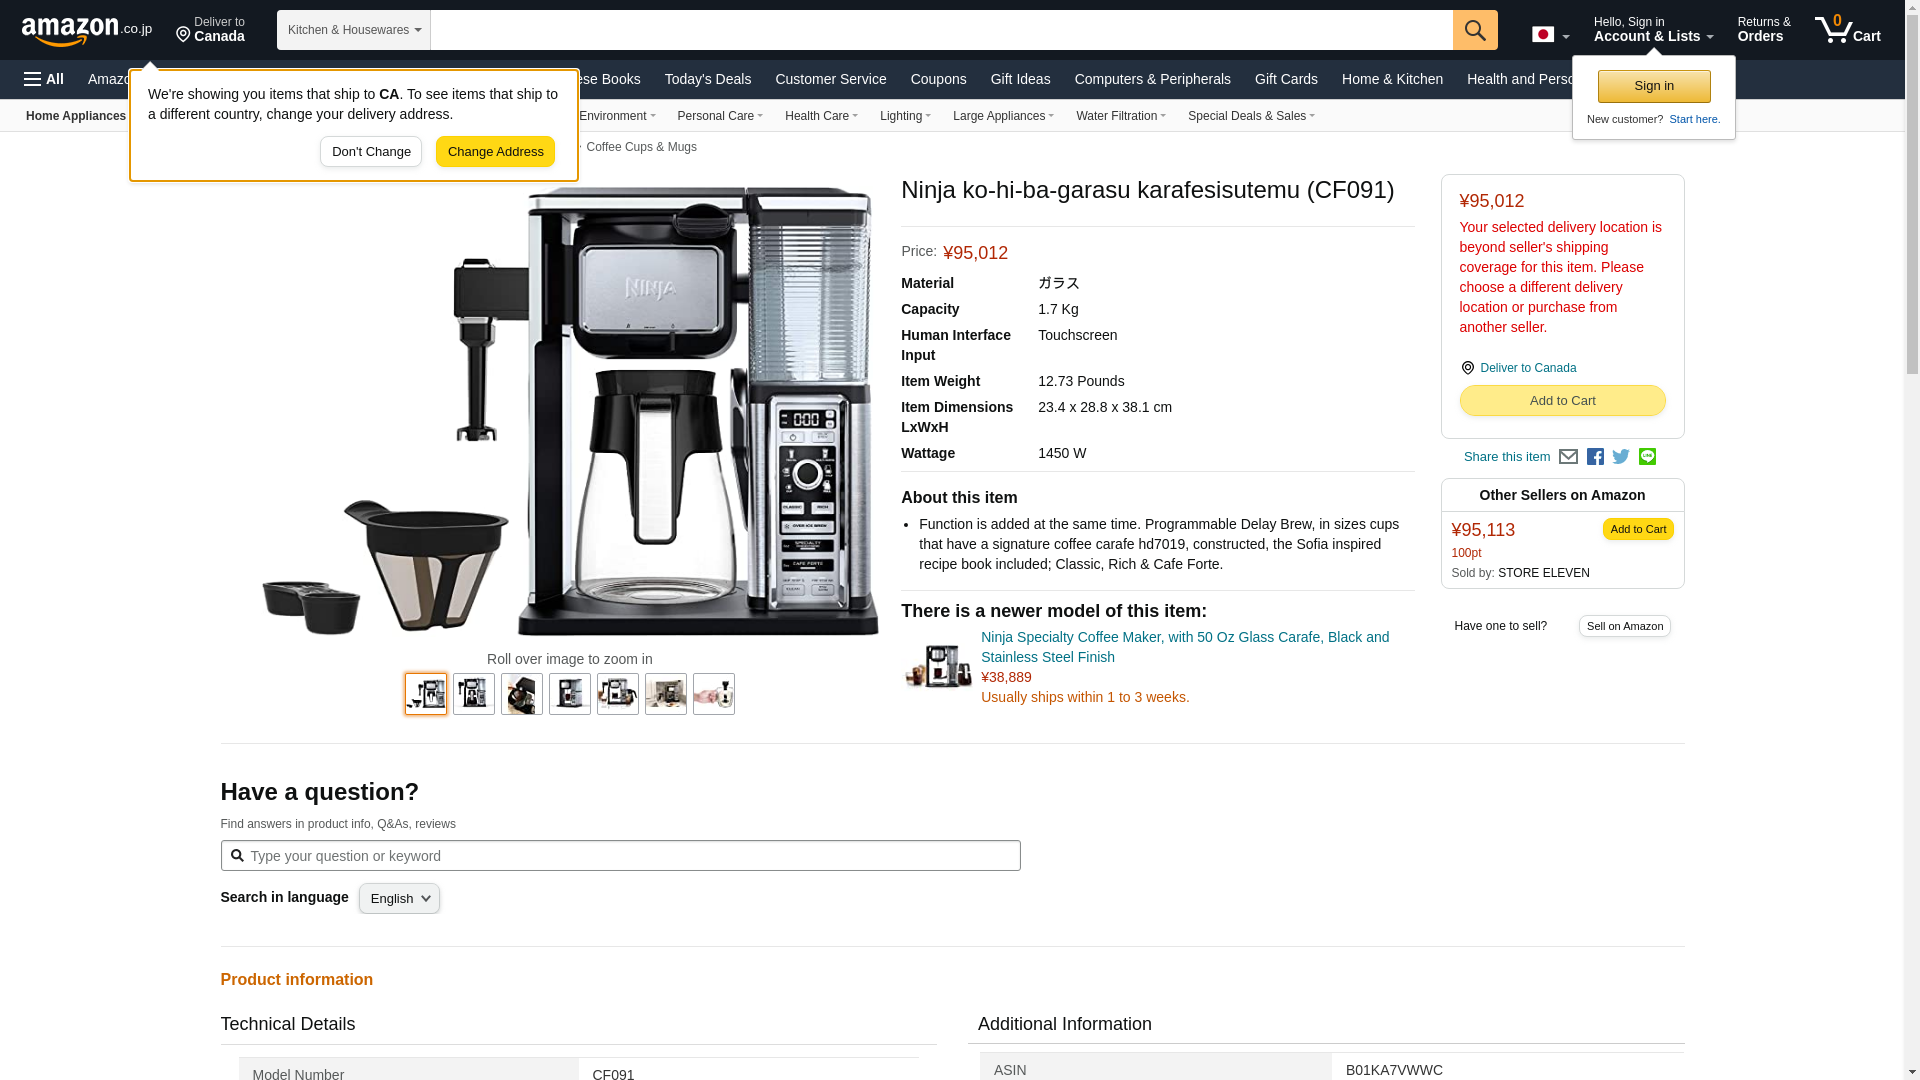The height and width of the screenshot is (1080, 1920).
Task: Open the Japan flag language selector
Action: coord(1550,35)
